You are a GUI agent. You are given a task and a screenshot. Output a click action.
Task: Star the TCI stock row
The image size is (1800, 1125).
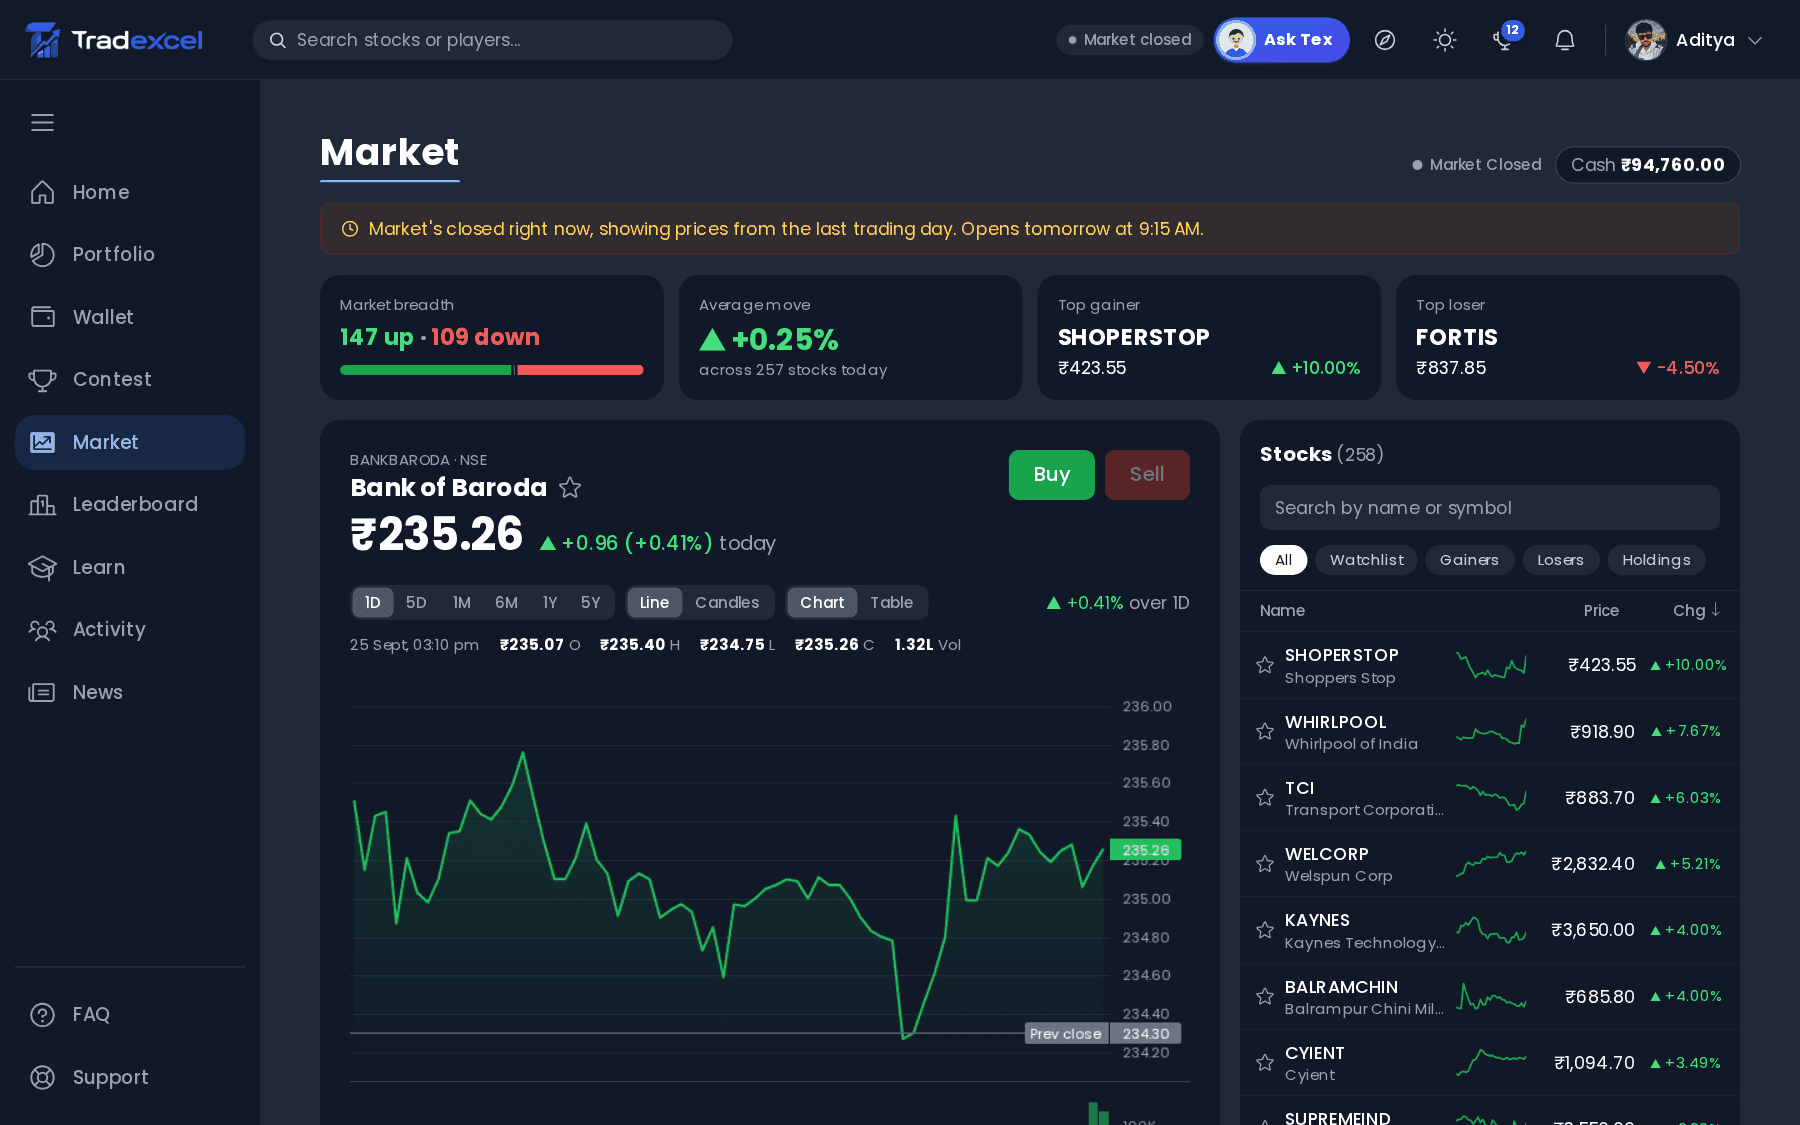click(1265, 798)
